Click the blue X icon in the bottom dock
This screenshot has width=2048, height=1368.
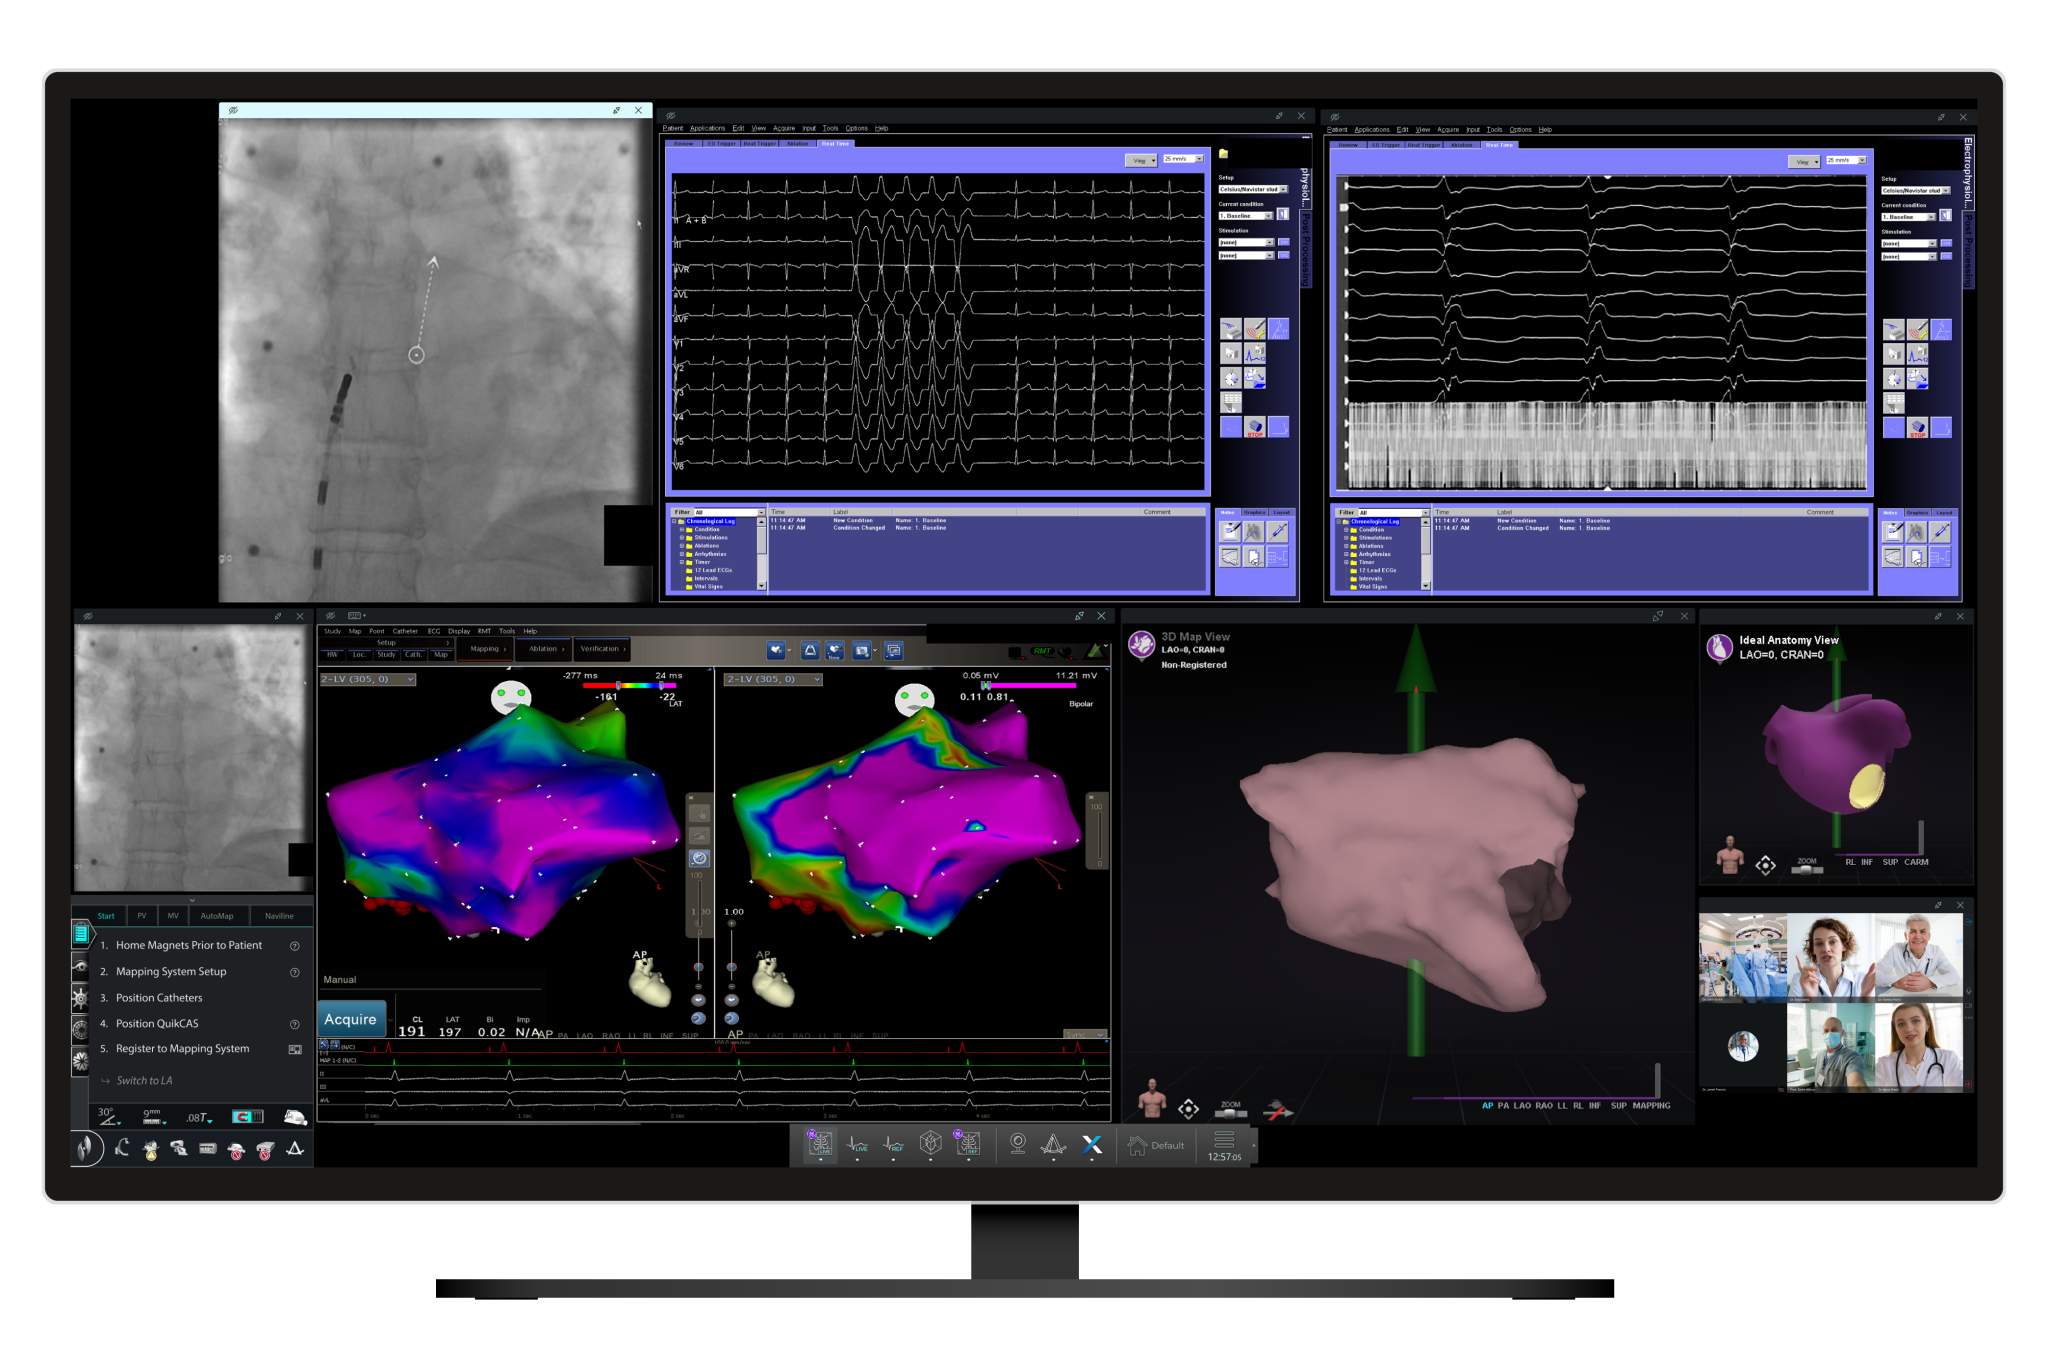pyautogui.click(x=1092, y=1144)
